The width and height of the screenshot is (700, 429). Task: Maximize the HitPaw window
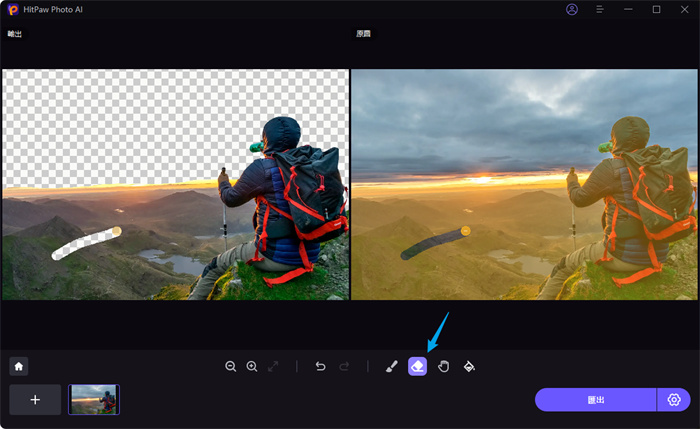(657, 9)
